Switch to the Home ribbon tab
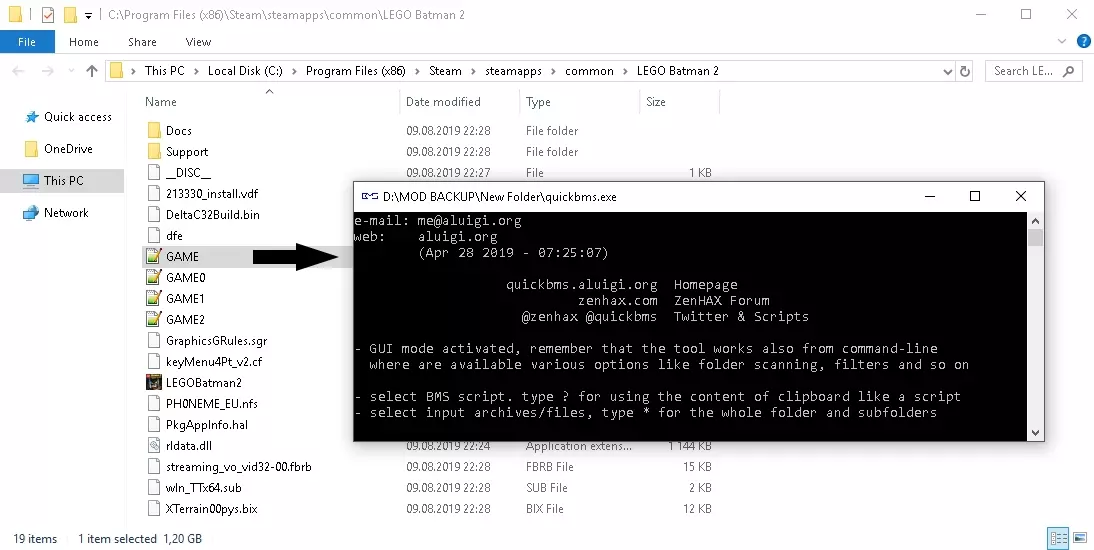 (84, 42)
